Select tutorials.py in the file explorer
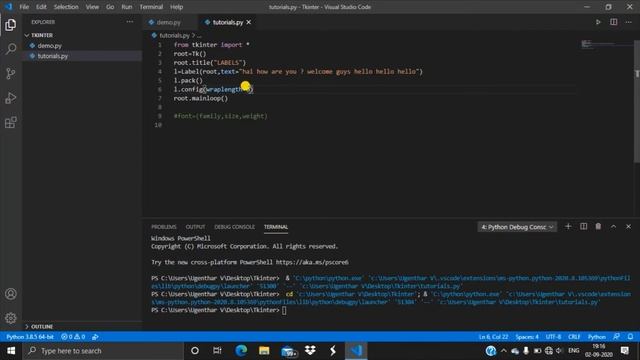Viewport: 640px width, 360px height. tap(53, 56)
